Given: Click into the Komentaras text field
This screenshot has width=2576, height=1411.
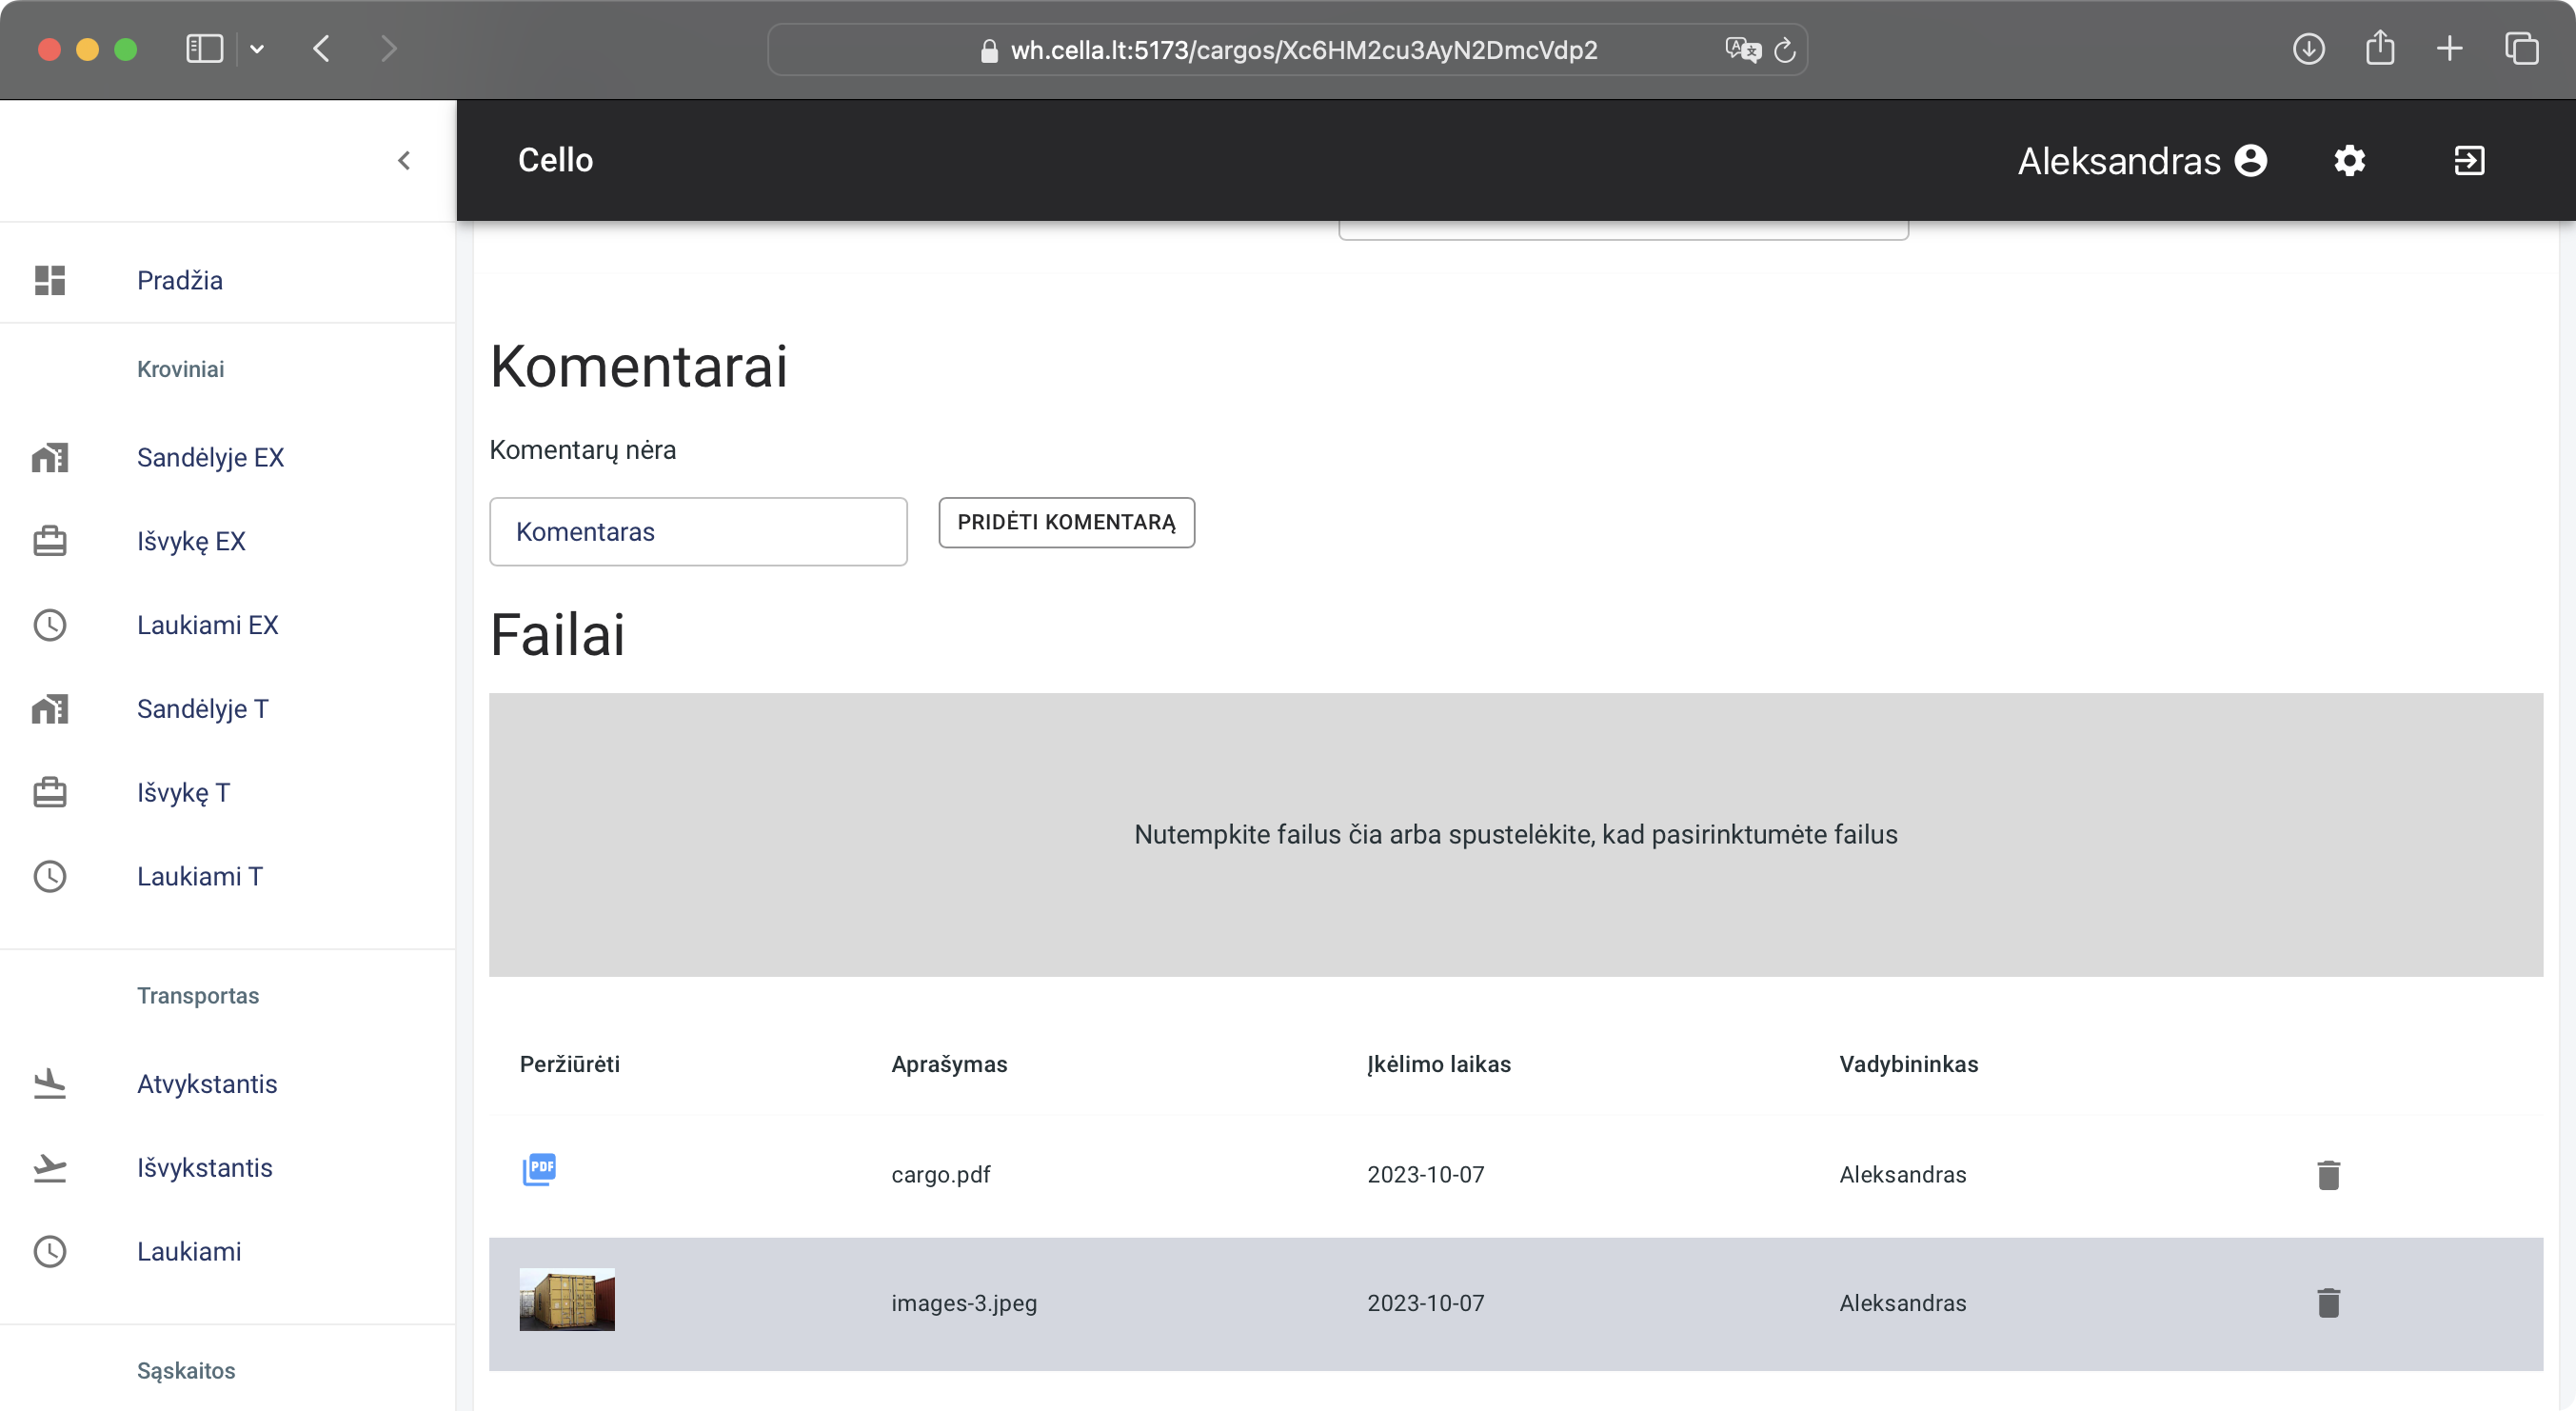Looking at the screenshot, I should point(698,532).
